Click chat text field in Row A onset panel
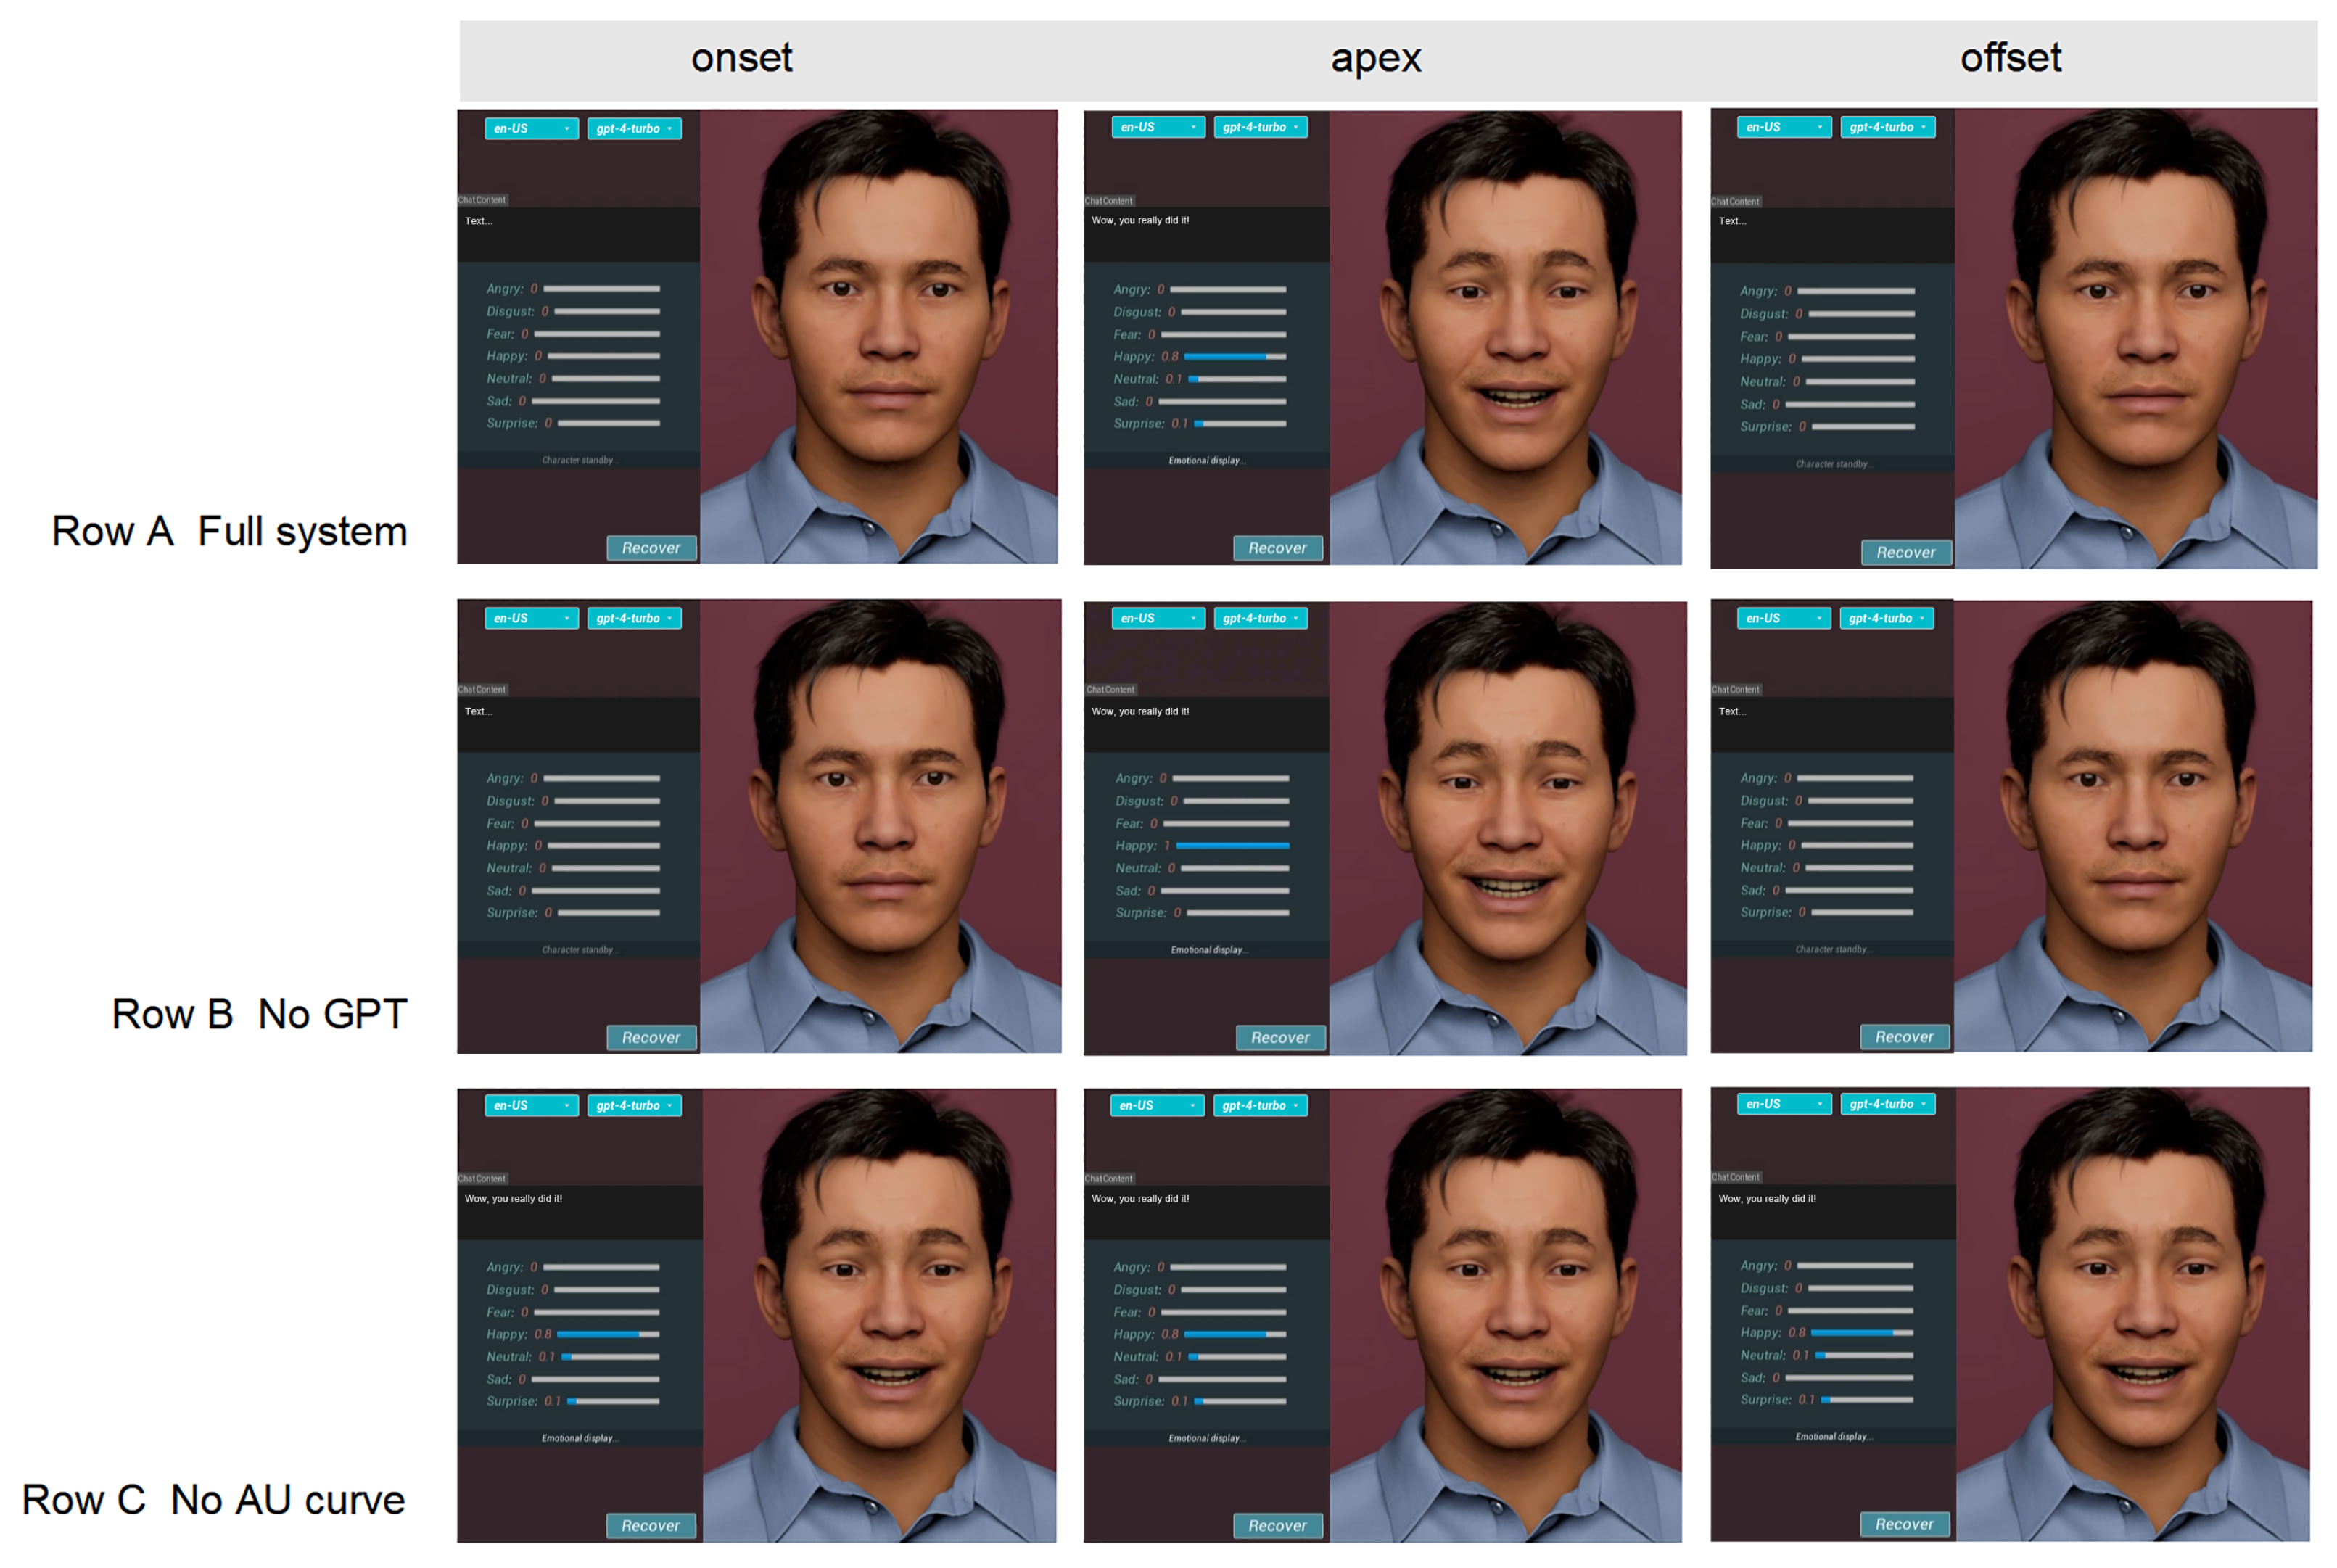Image resolution: width=2337 pixels, height=1568 pixels. (x=578, y=235)
